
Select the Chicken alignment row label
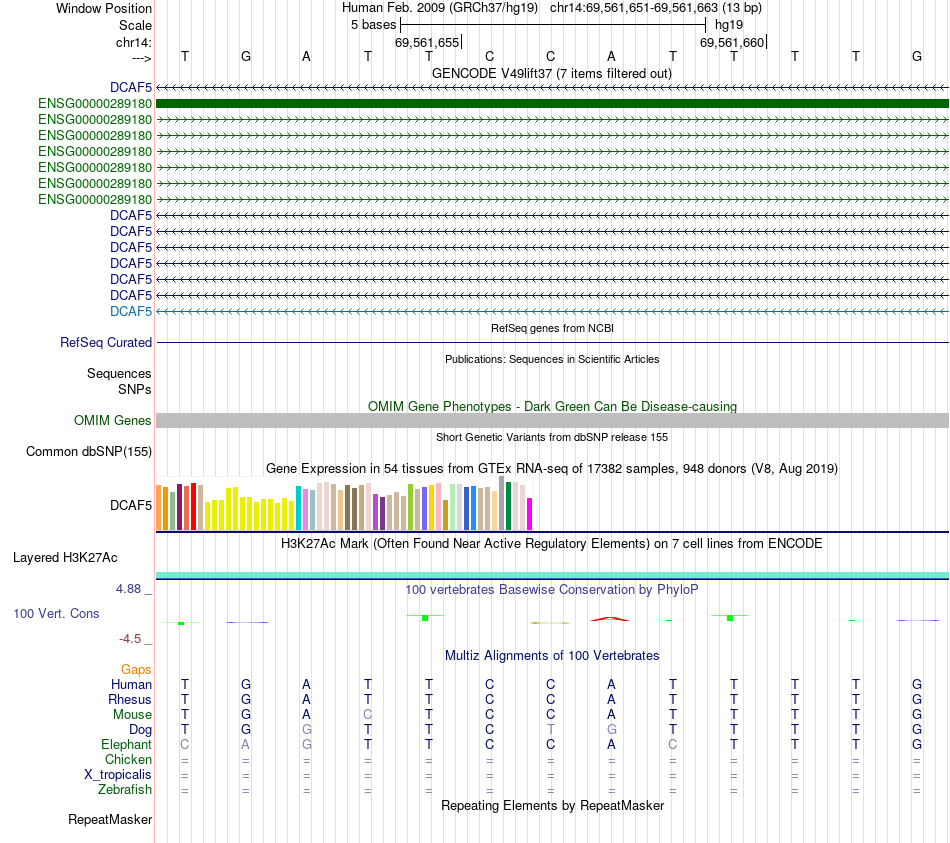[x=128, y=759]
